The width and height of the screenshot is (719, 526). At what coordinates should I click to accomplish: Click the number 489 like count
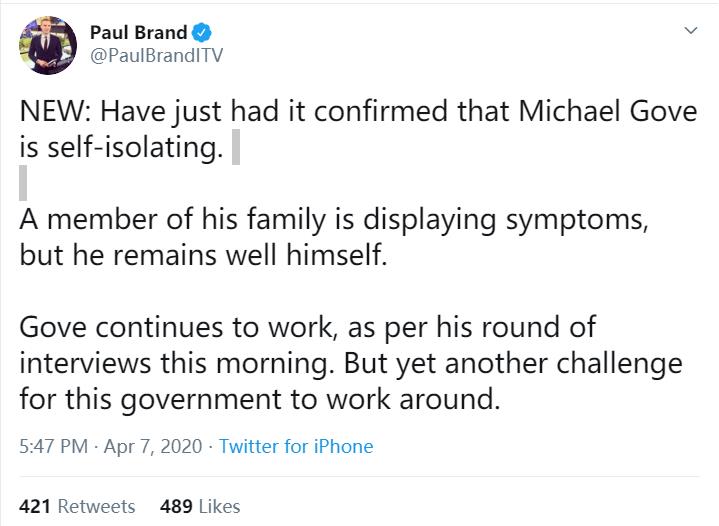pos(176,506)
